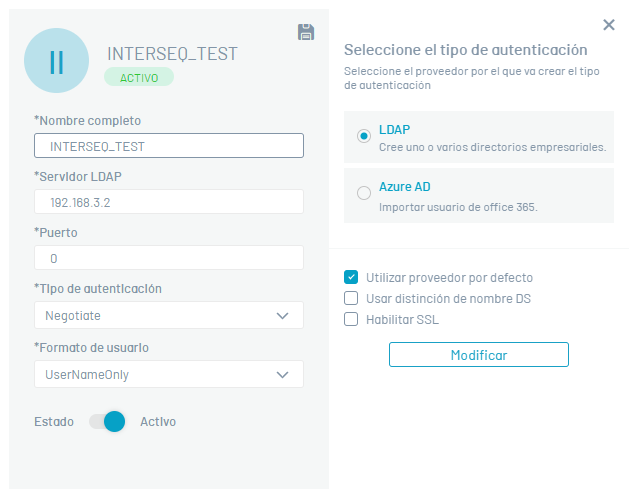Click the Azure AD option title
Image resolution: width=638 pixels, height=497 pixels.
coord(404,186)
